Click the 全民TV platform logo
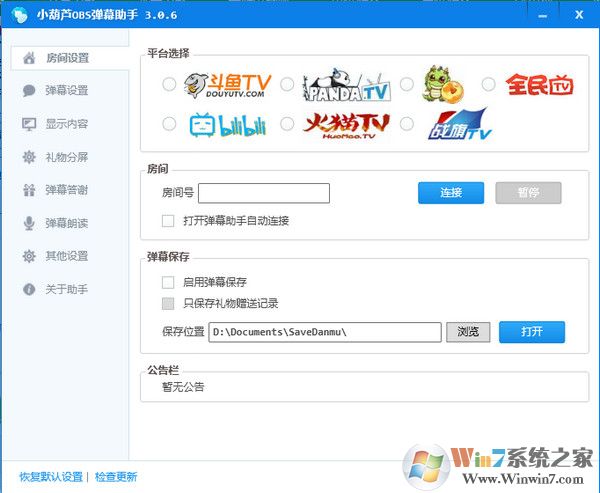Image resolution: width=600 pixels, height=493 pixels. click(x=539, y=85)
